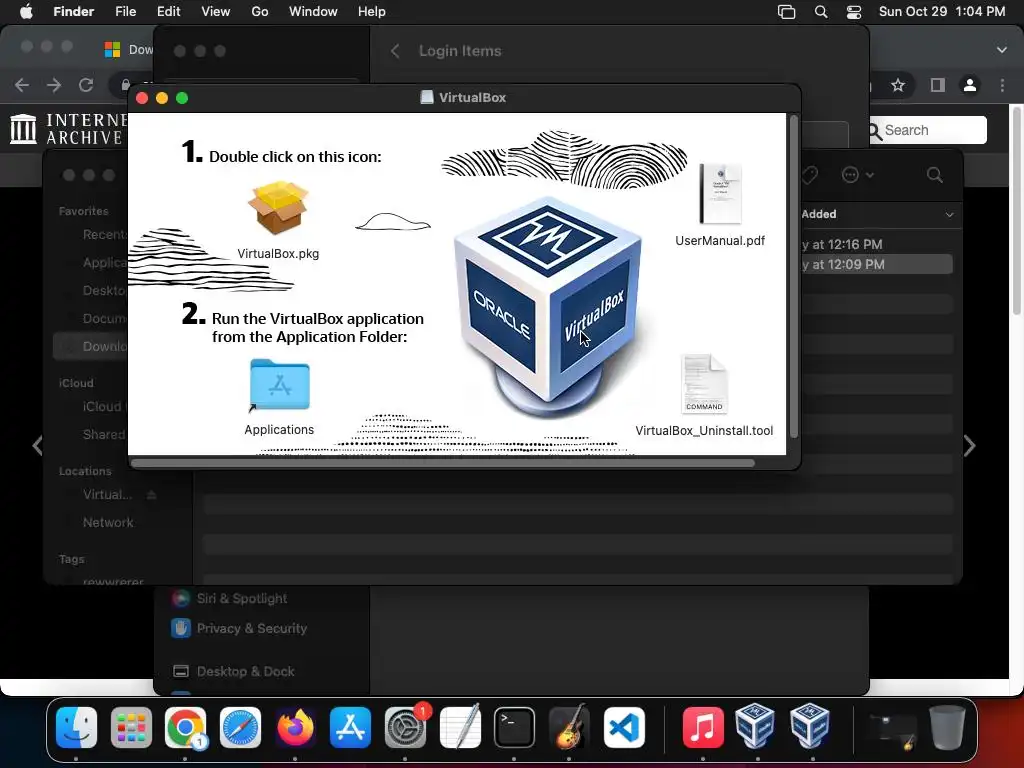Launch Safari from the Dock
The image size is (1024, 768).
click(240, 727)
